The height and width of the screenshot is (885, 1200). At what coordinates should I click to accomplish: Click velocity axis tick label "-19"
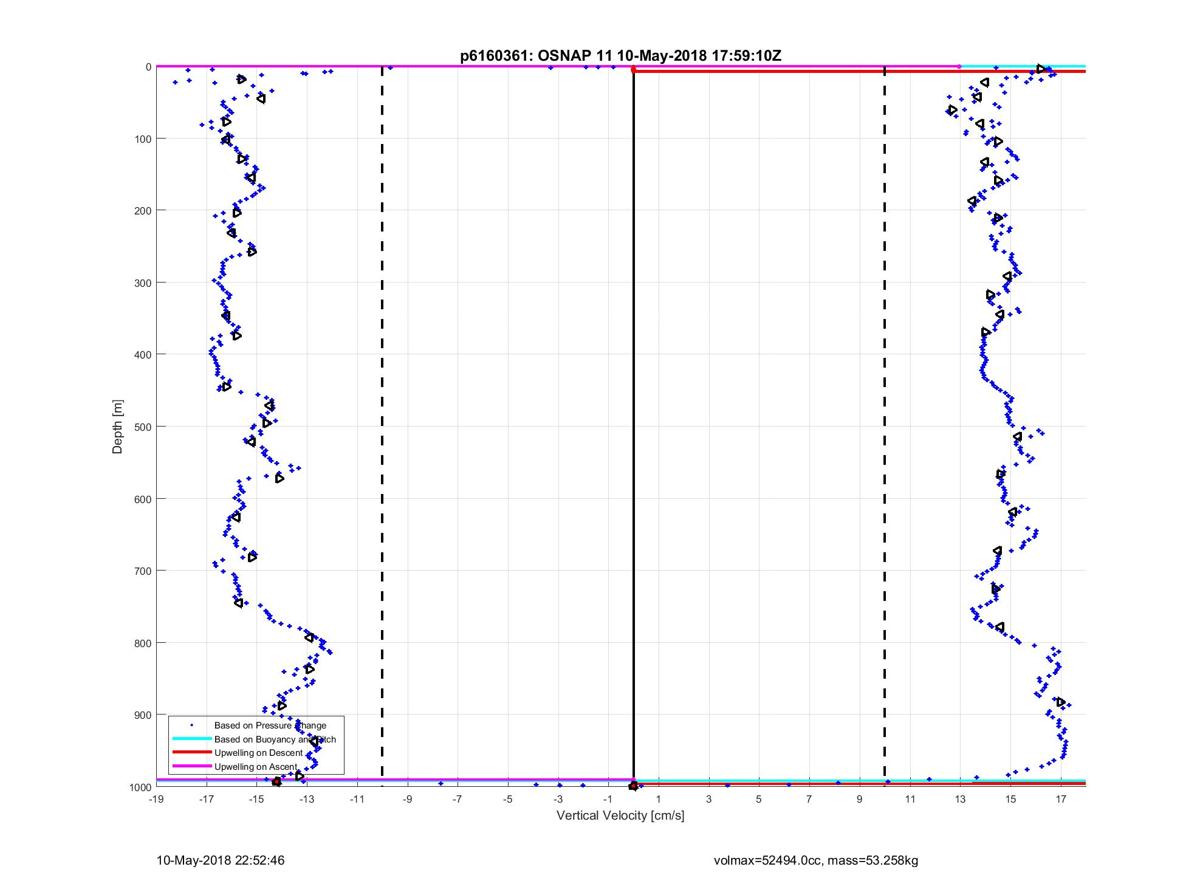(156, 799)
